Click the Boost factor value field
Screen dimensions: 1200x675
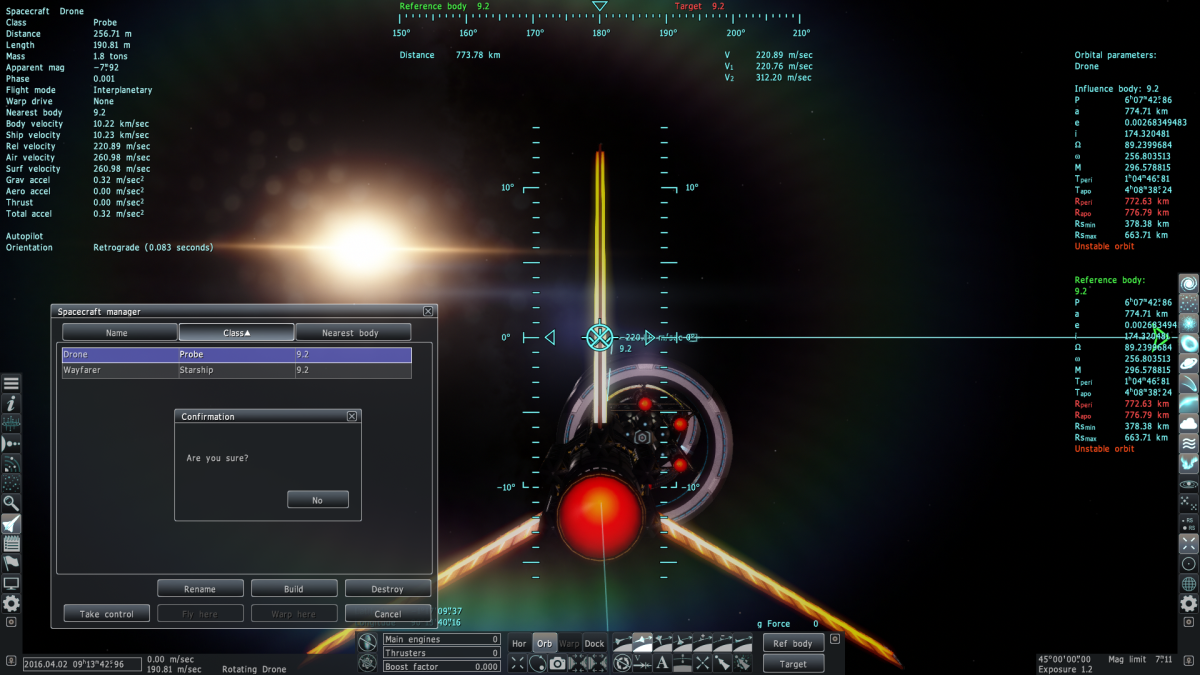point(442,666)
